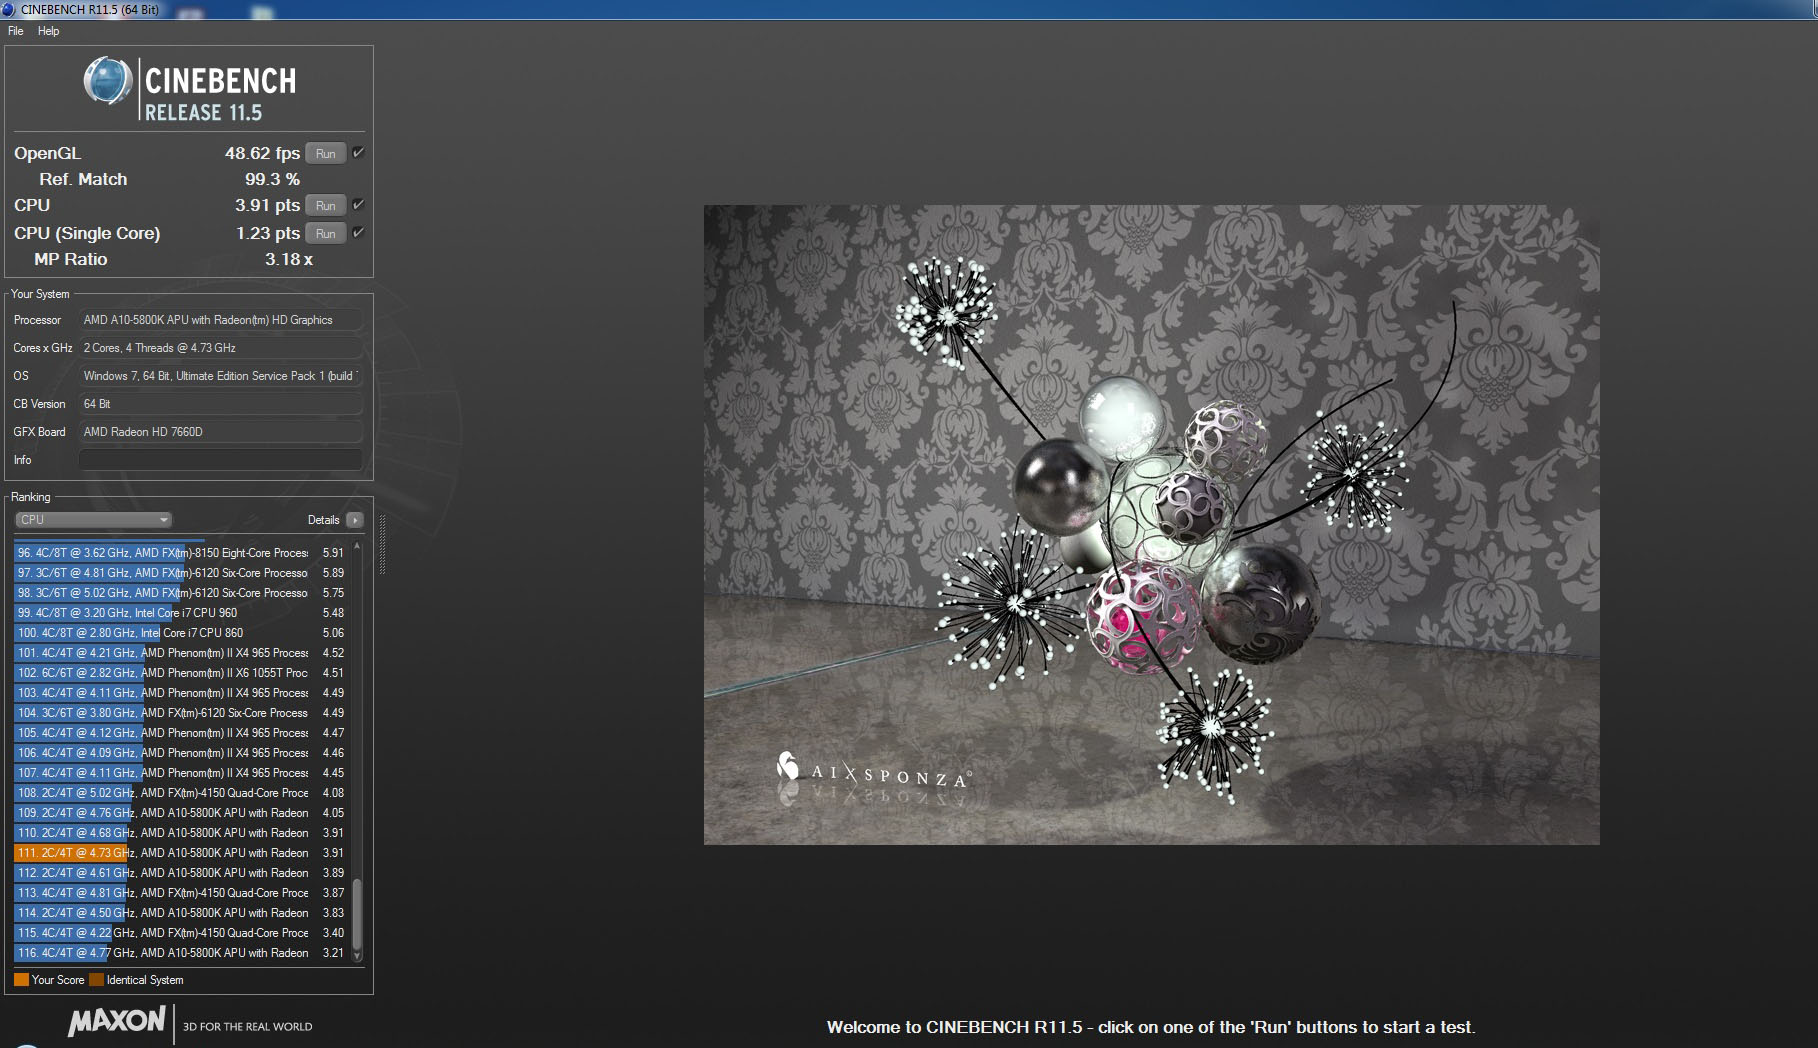Click the Details arrow icon in Ranking
Viewport: 1818px width, 1048px height.
tap(355, 520)
